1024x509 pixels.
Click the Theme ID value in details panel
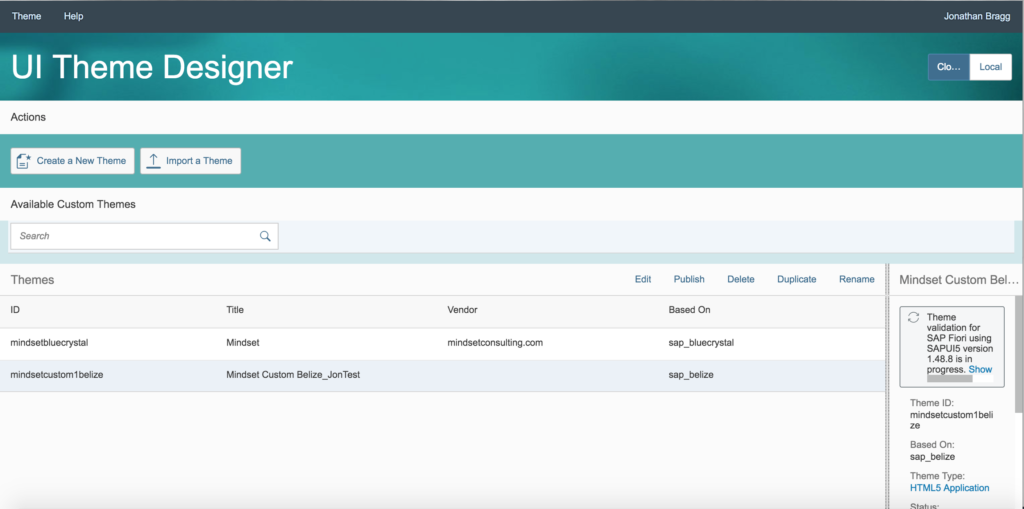[952, 419]
